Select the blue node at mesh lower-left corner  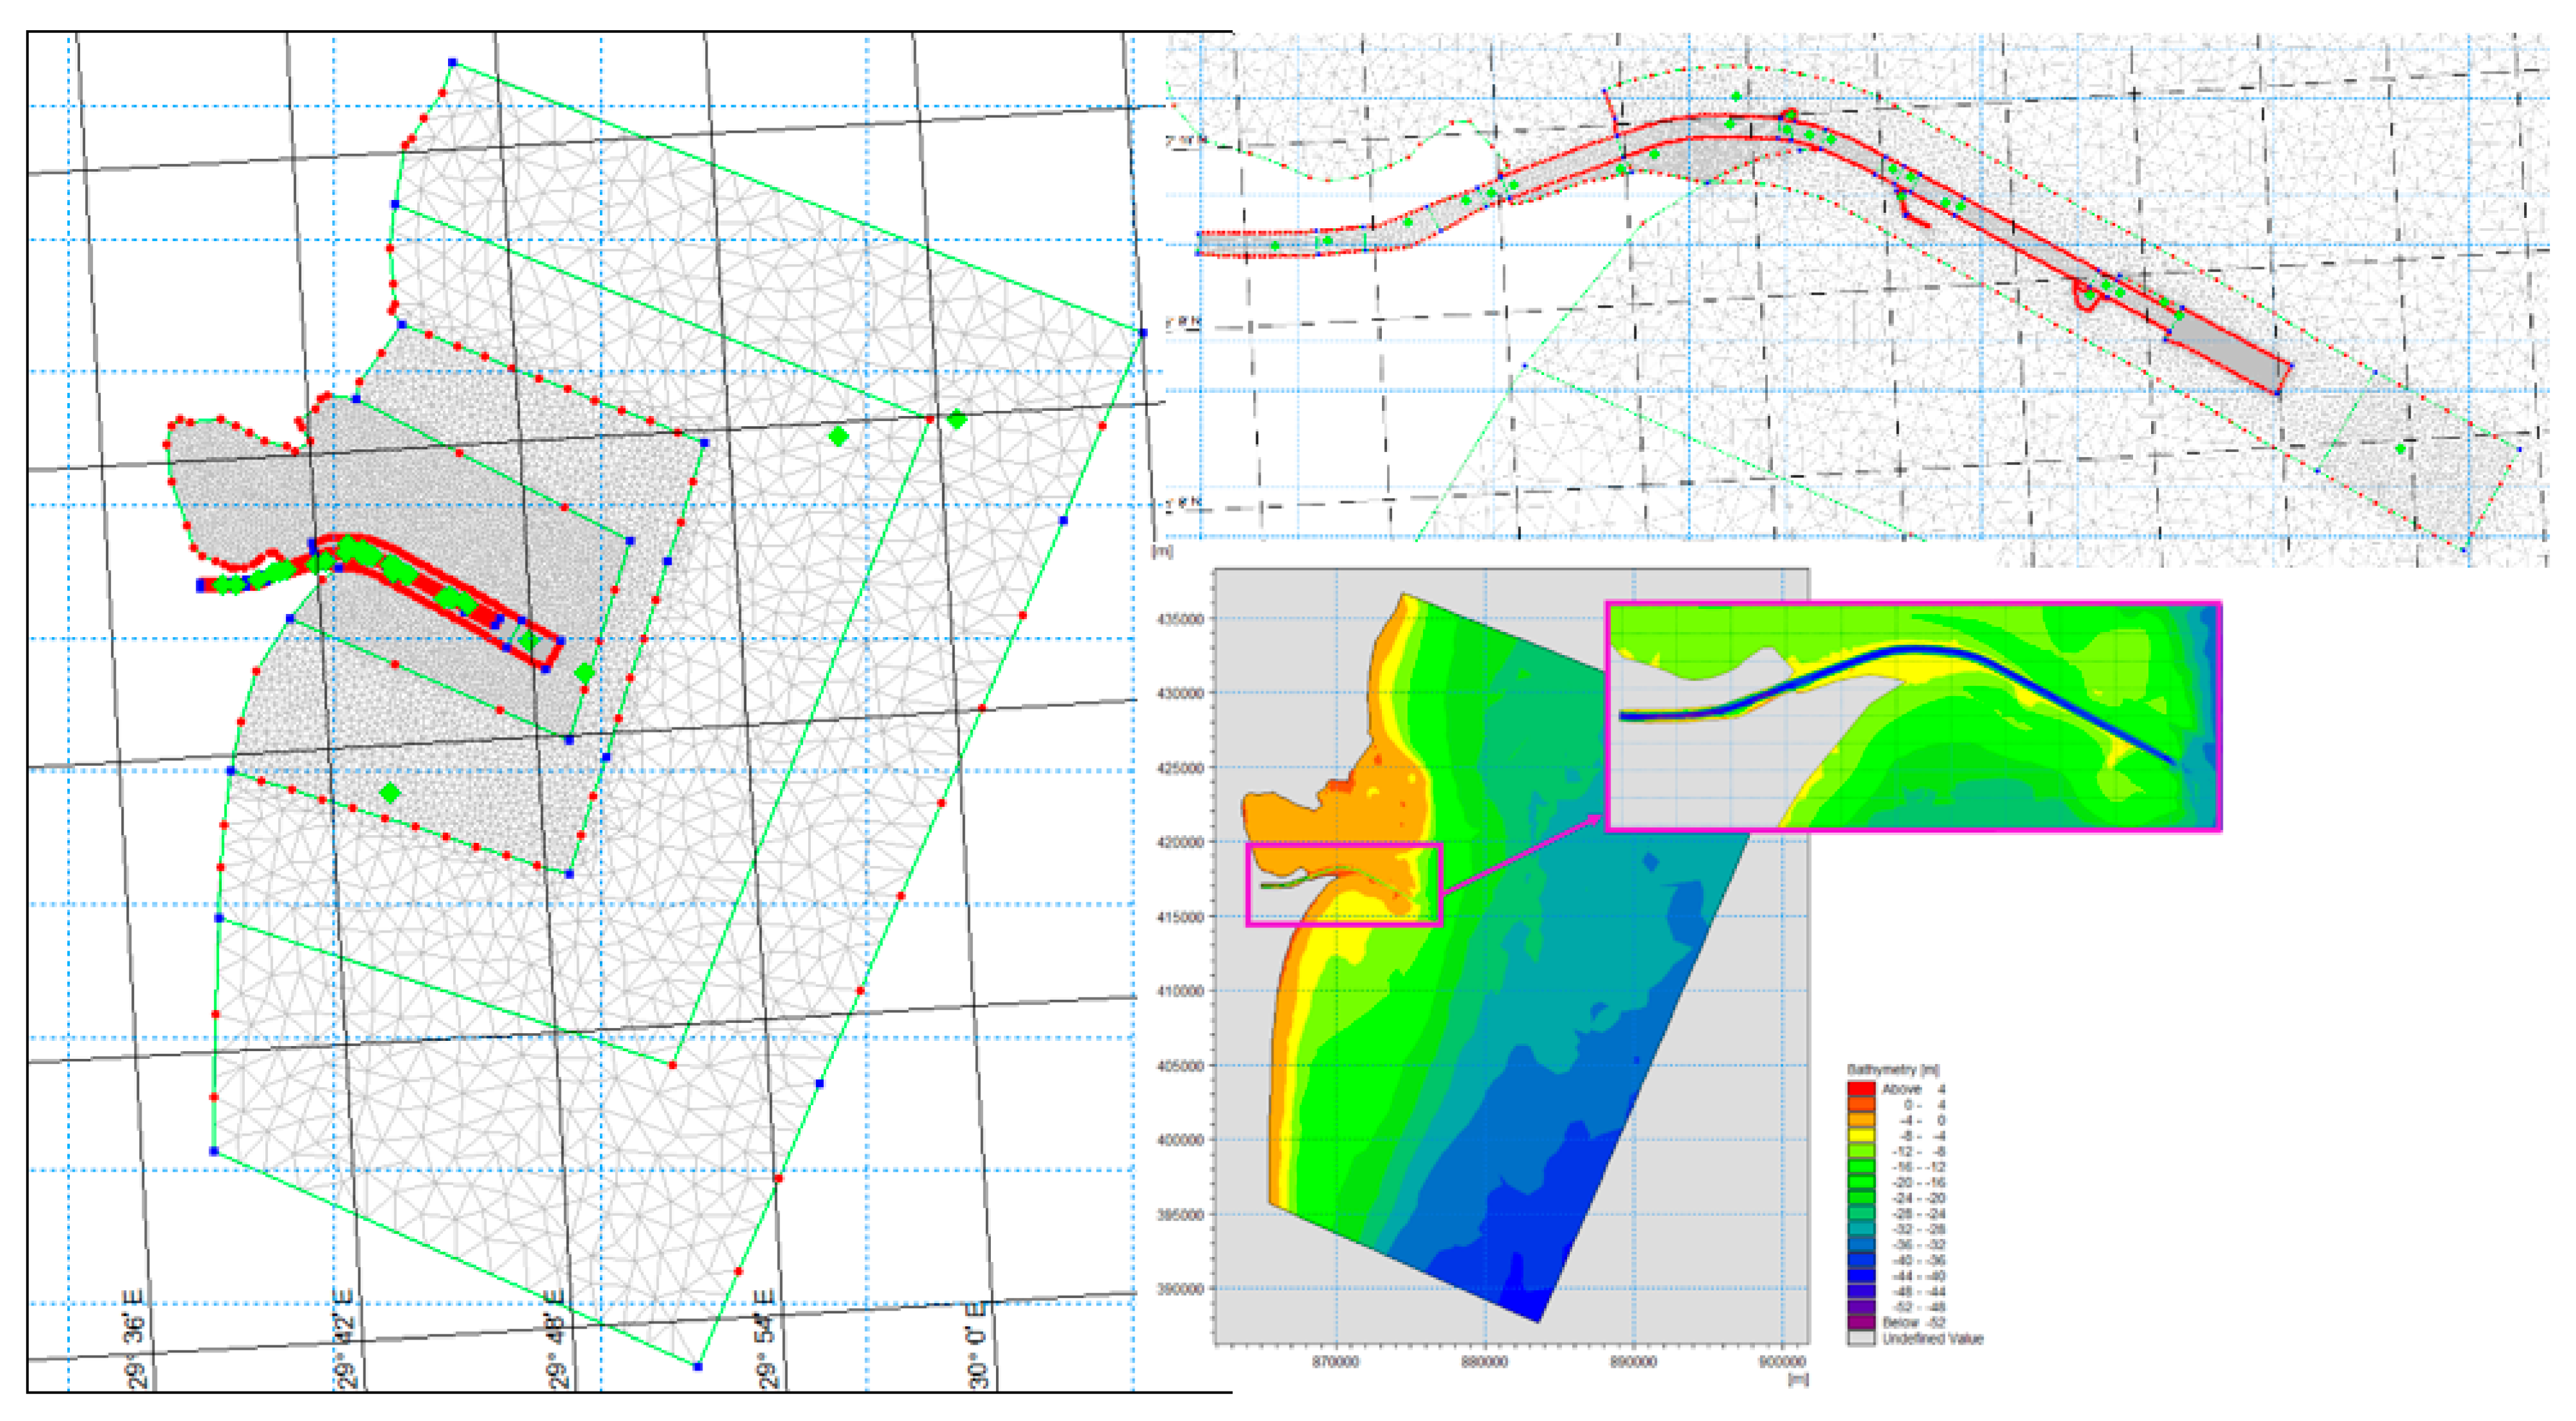(x=214, y=1151)
